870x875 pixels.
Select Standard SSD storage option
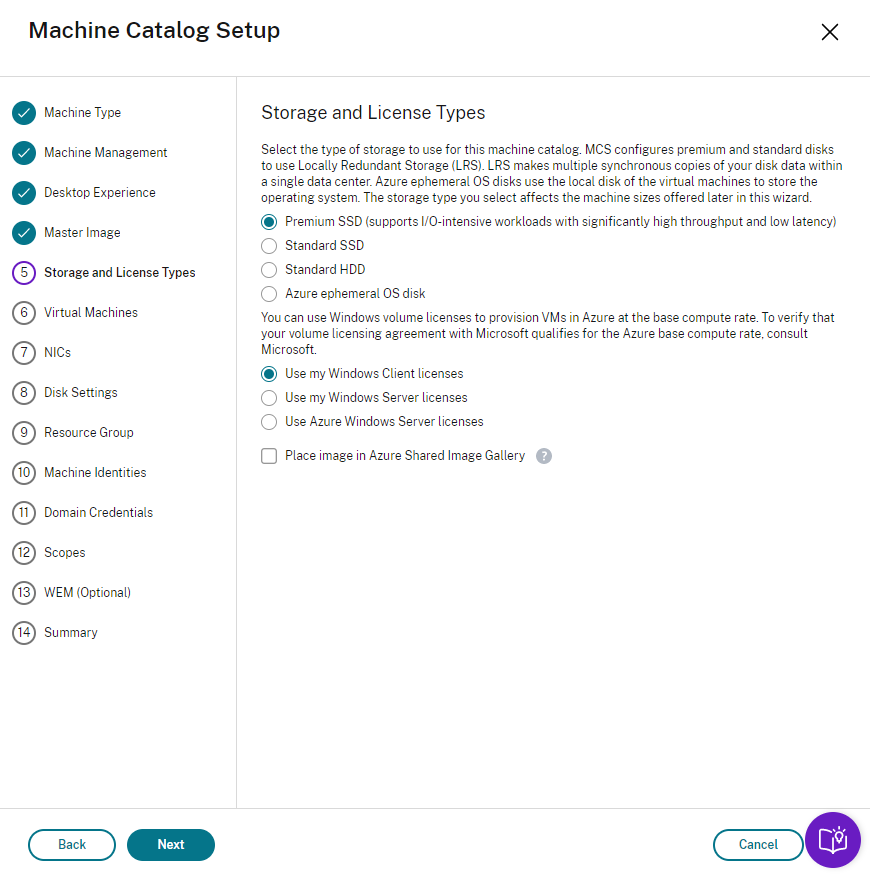tap(269, 246)
